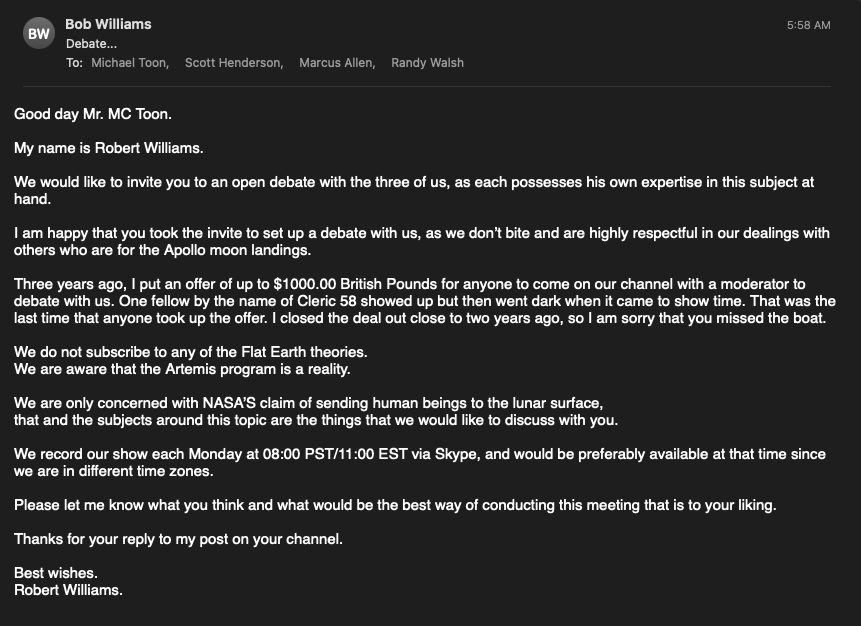861x626 pixels.
Task: Click sender name Bob Williams
Action: [108, 23]
